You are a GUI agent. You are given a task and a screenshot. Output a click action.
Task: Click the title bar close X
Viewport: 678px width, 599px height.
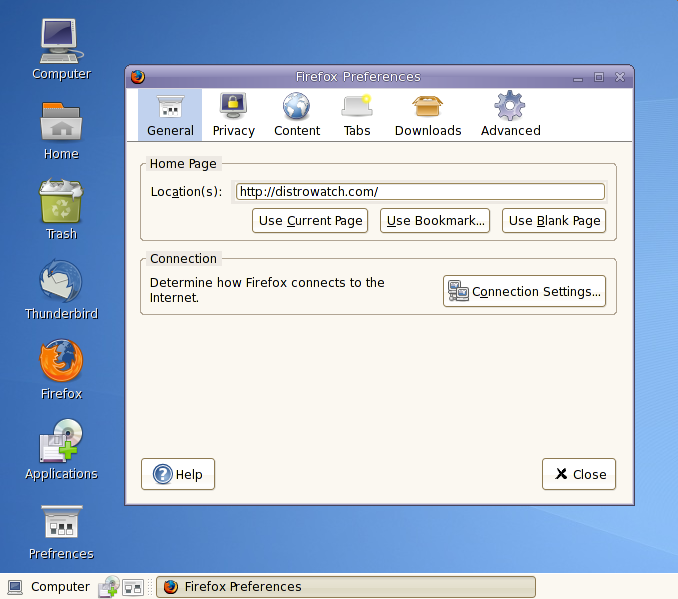[x=620, y=77]
